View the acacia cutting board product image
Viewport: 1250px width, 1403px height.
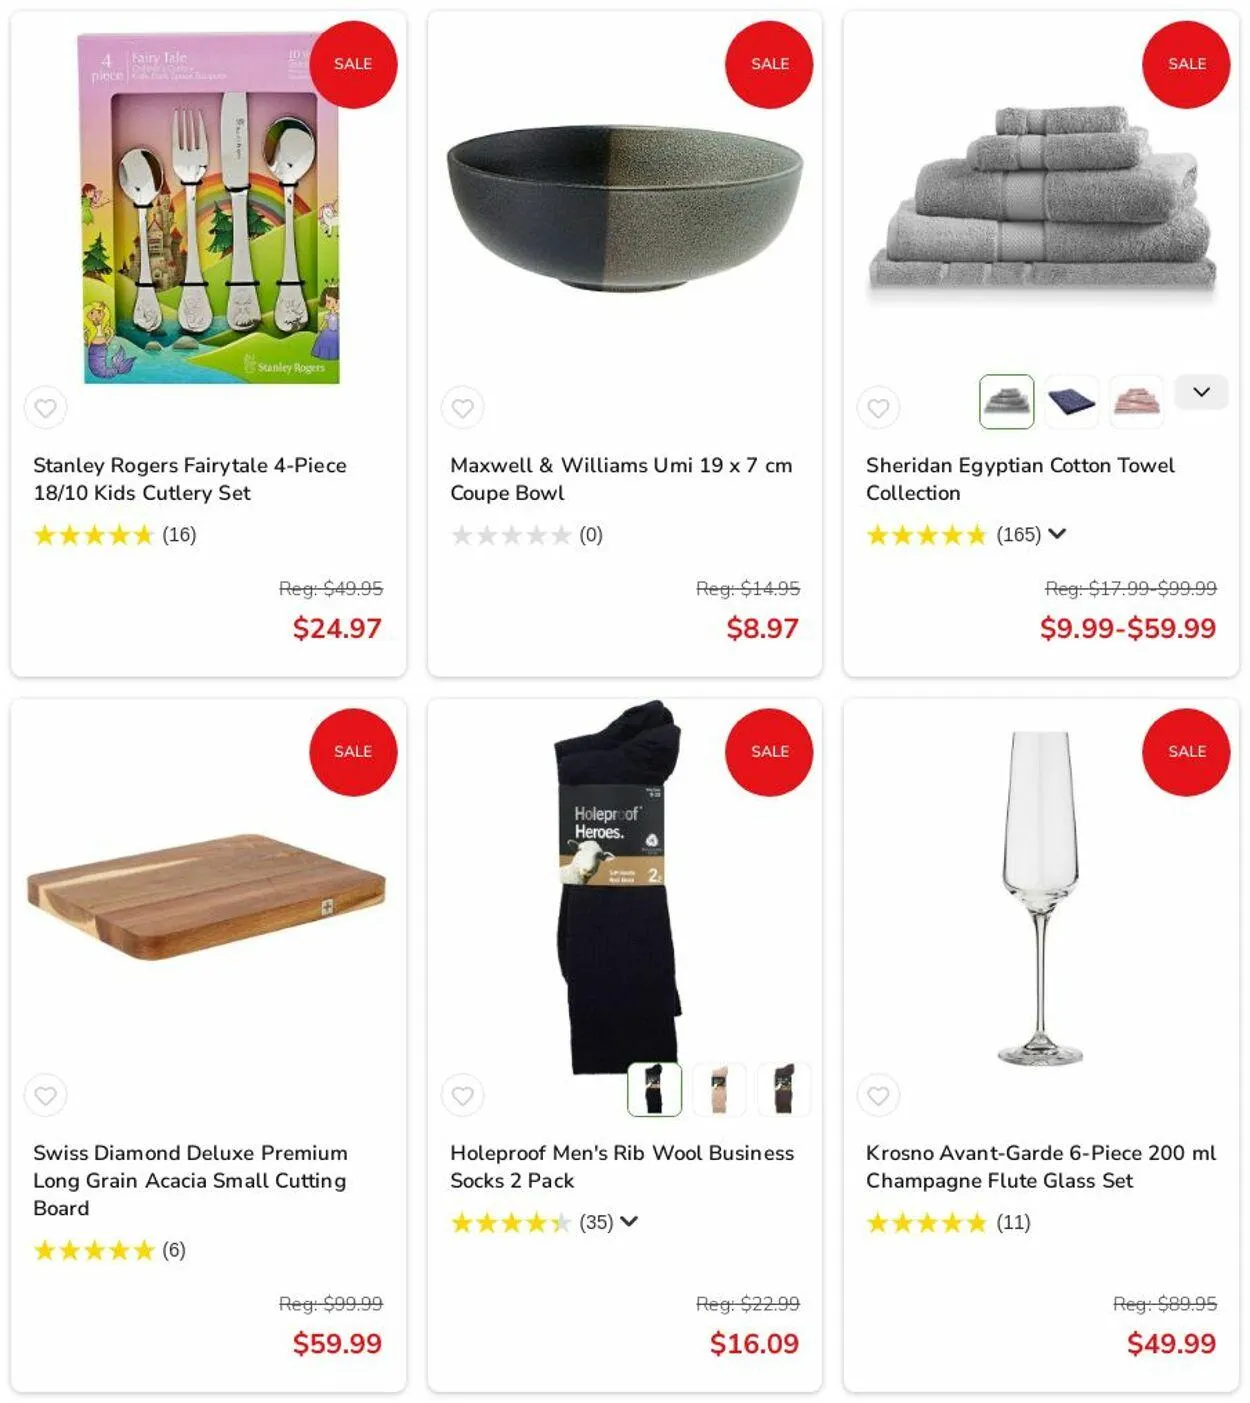(206, 897)
